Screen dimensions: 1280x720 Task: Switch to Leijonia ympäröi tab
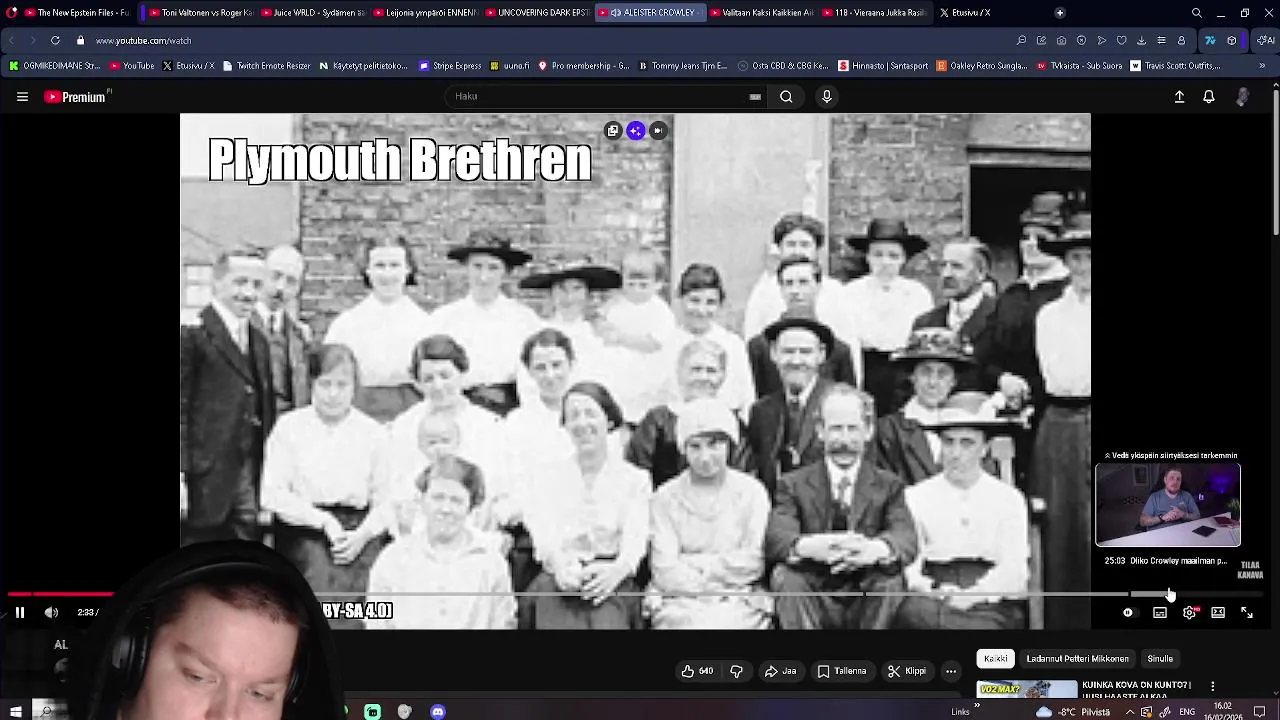click(x=424, y=13)
